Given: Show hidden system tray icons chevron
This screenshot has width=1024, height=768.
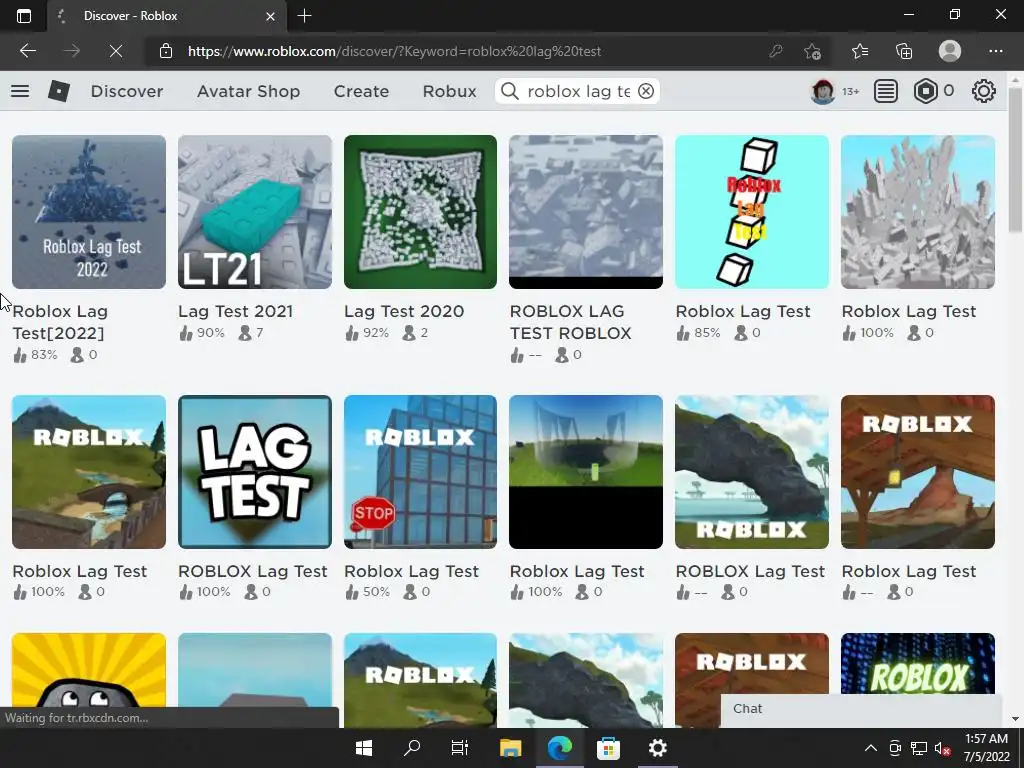Looking at the screenshot, I should coord(871,748).
